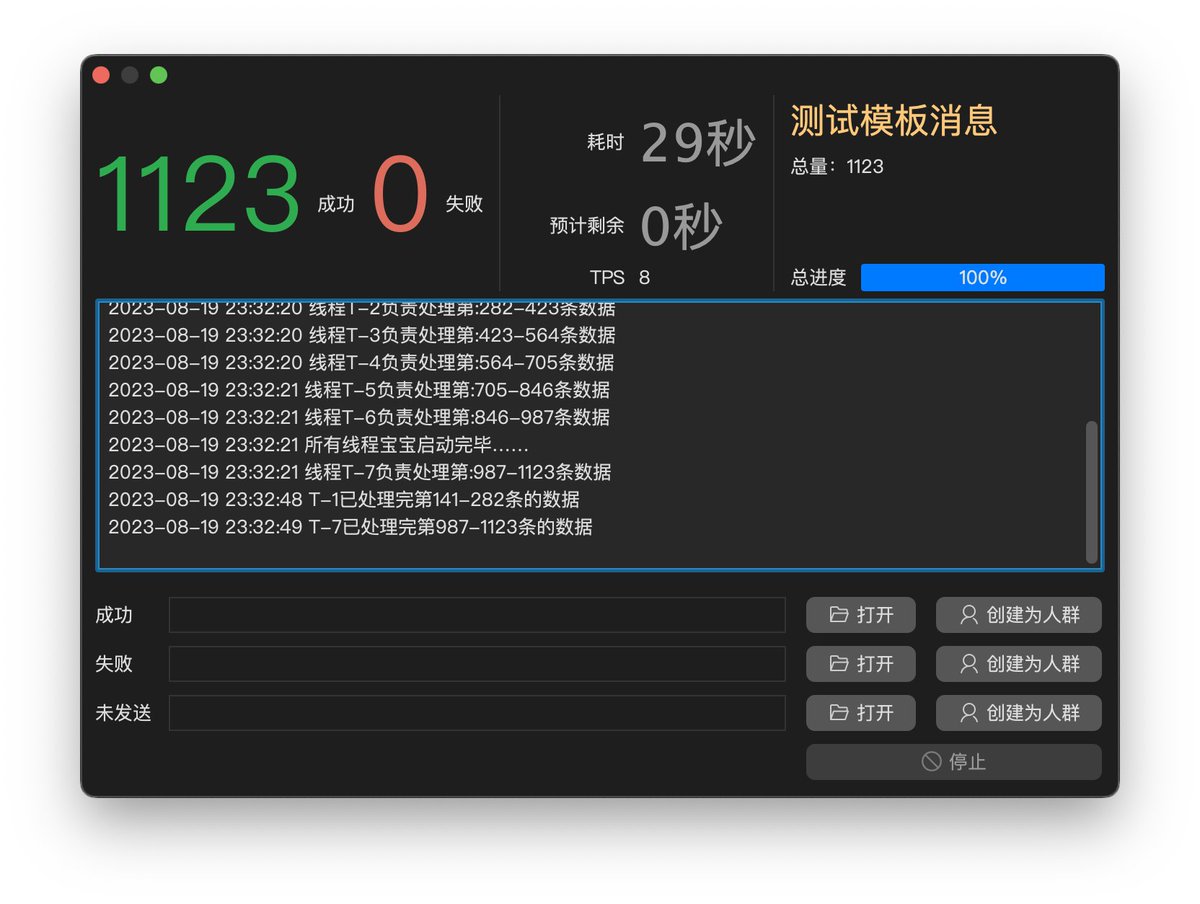1200x904 pixels.
Task: Click the 总量：1123 text
Action: tap(837, 167)
